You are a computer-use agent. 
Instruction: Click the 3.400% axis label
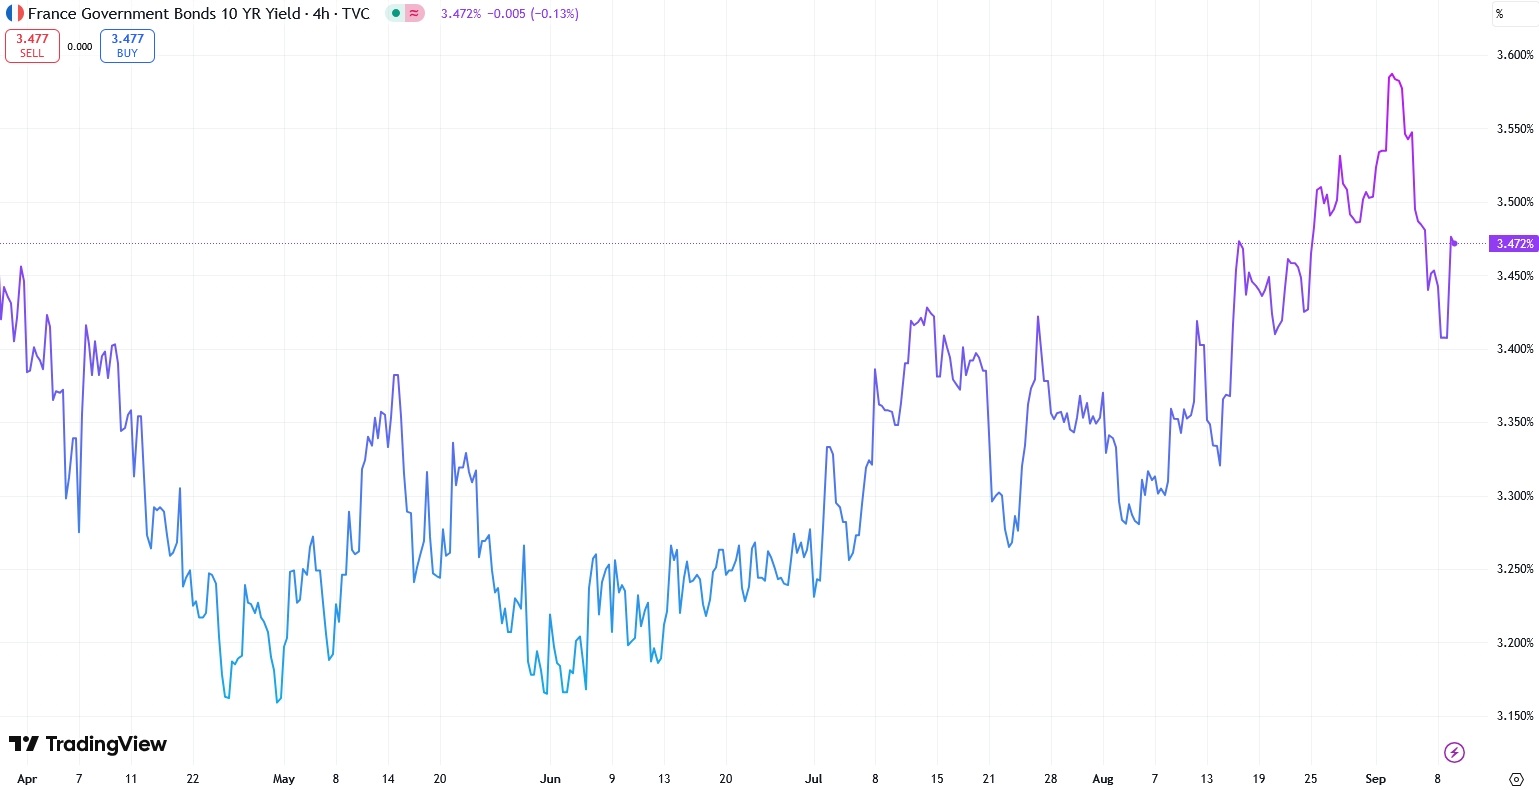pos(1515,349)
